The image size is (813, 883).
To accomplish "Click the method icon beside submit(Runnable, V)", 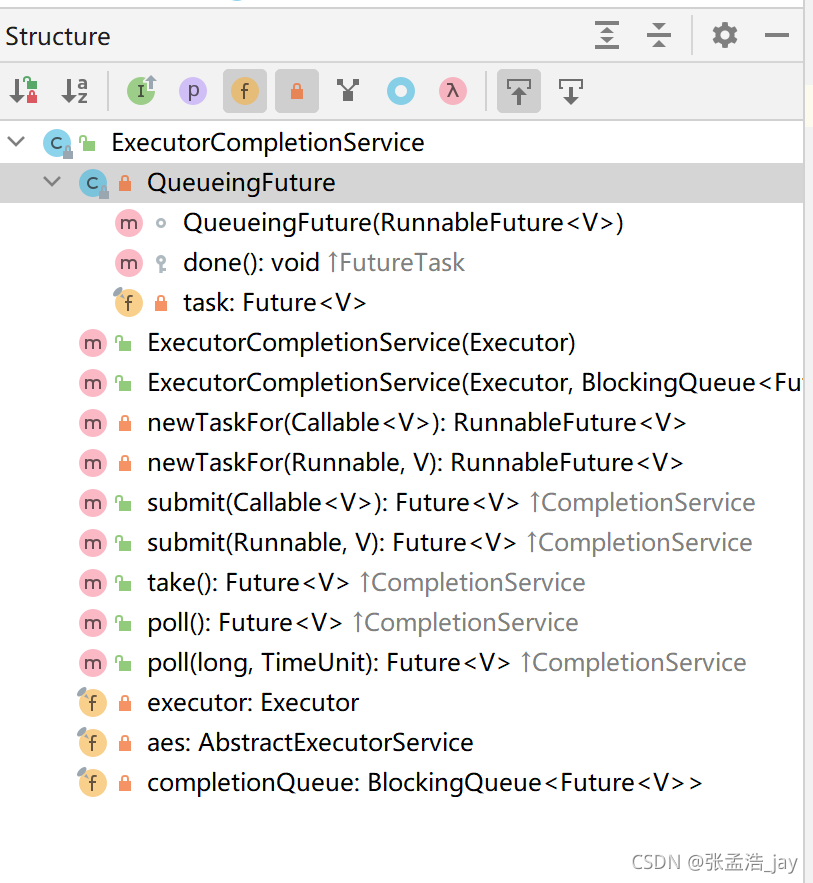I will point(93,543).
